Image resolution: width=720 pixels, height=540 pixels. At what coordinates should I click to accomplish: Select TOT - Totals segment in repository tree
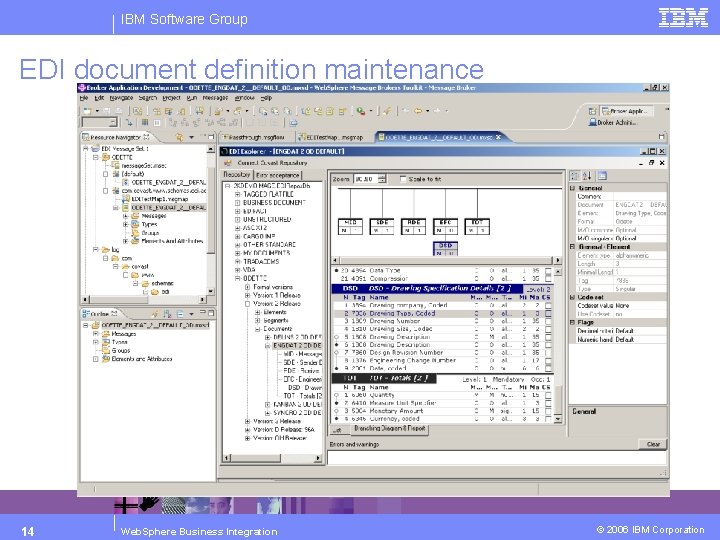pos(303,395)
